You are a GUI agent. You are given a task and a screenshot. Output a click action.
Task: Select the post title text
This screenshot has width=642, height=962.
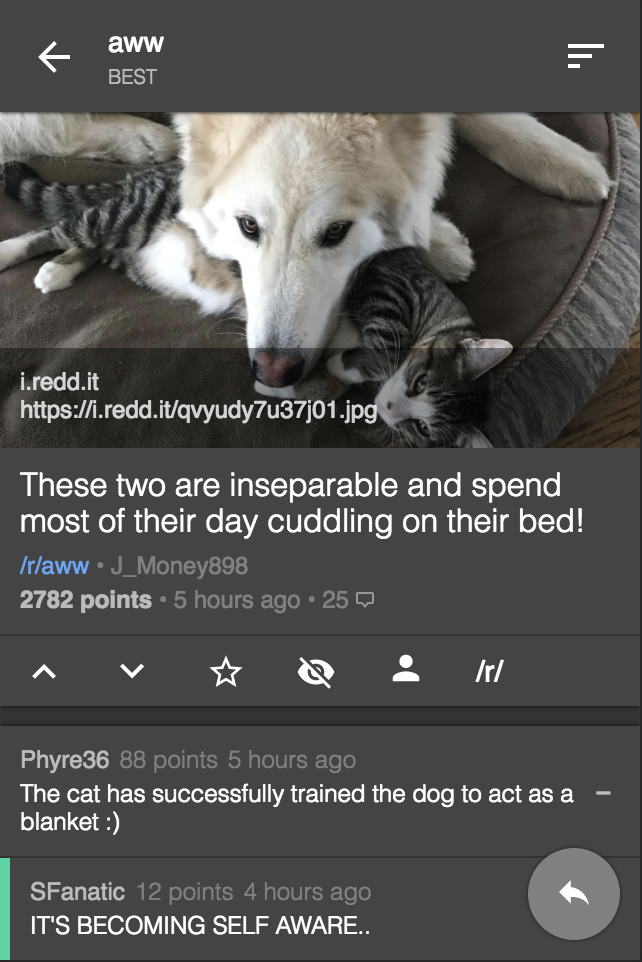[x=302, y=503]
